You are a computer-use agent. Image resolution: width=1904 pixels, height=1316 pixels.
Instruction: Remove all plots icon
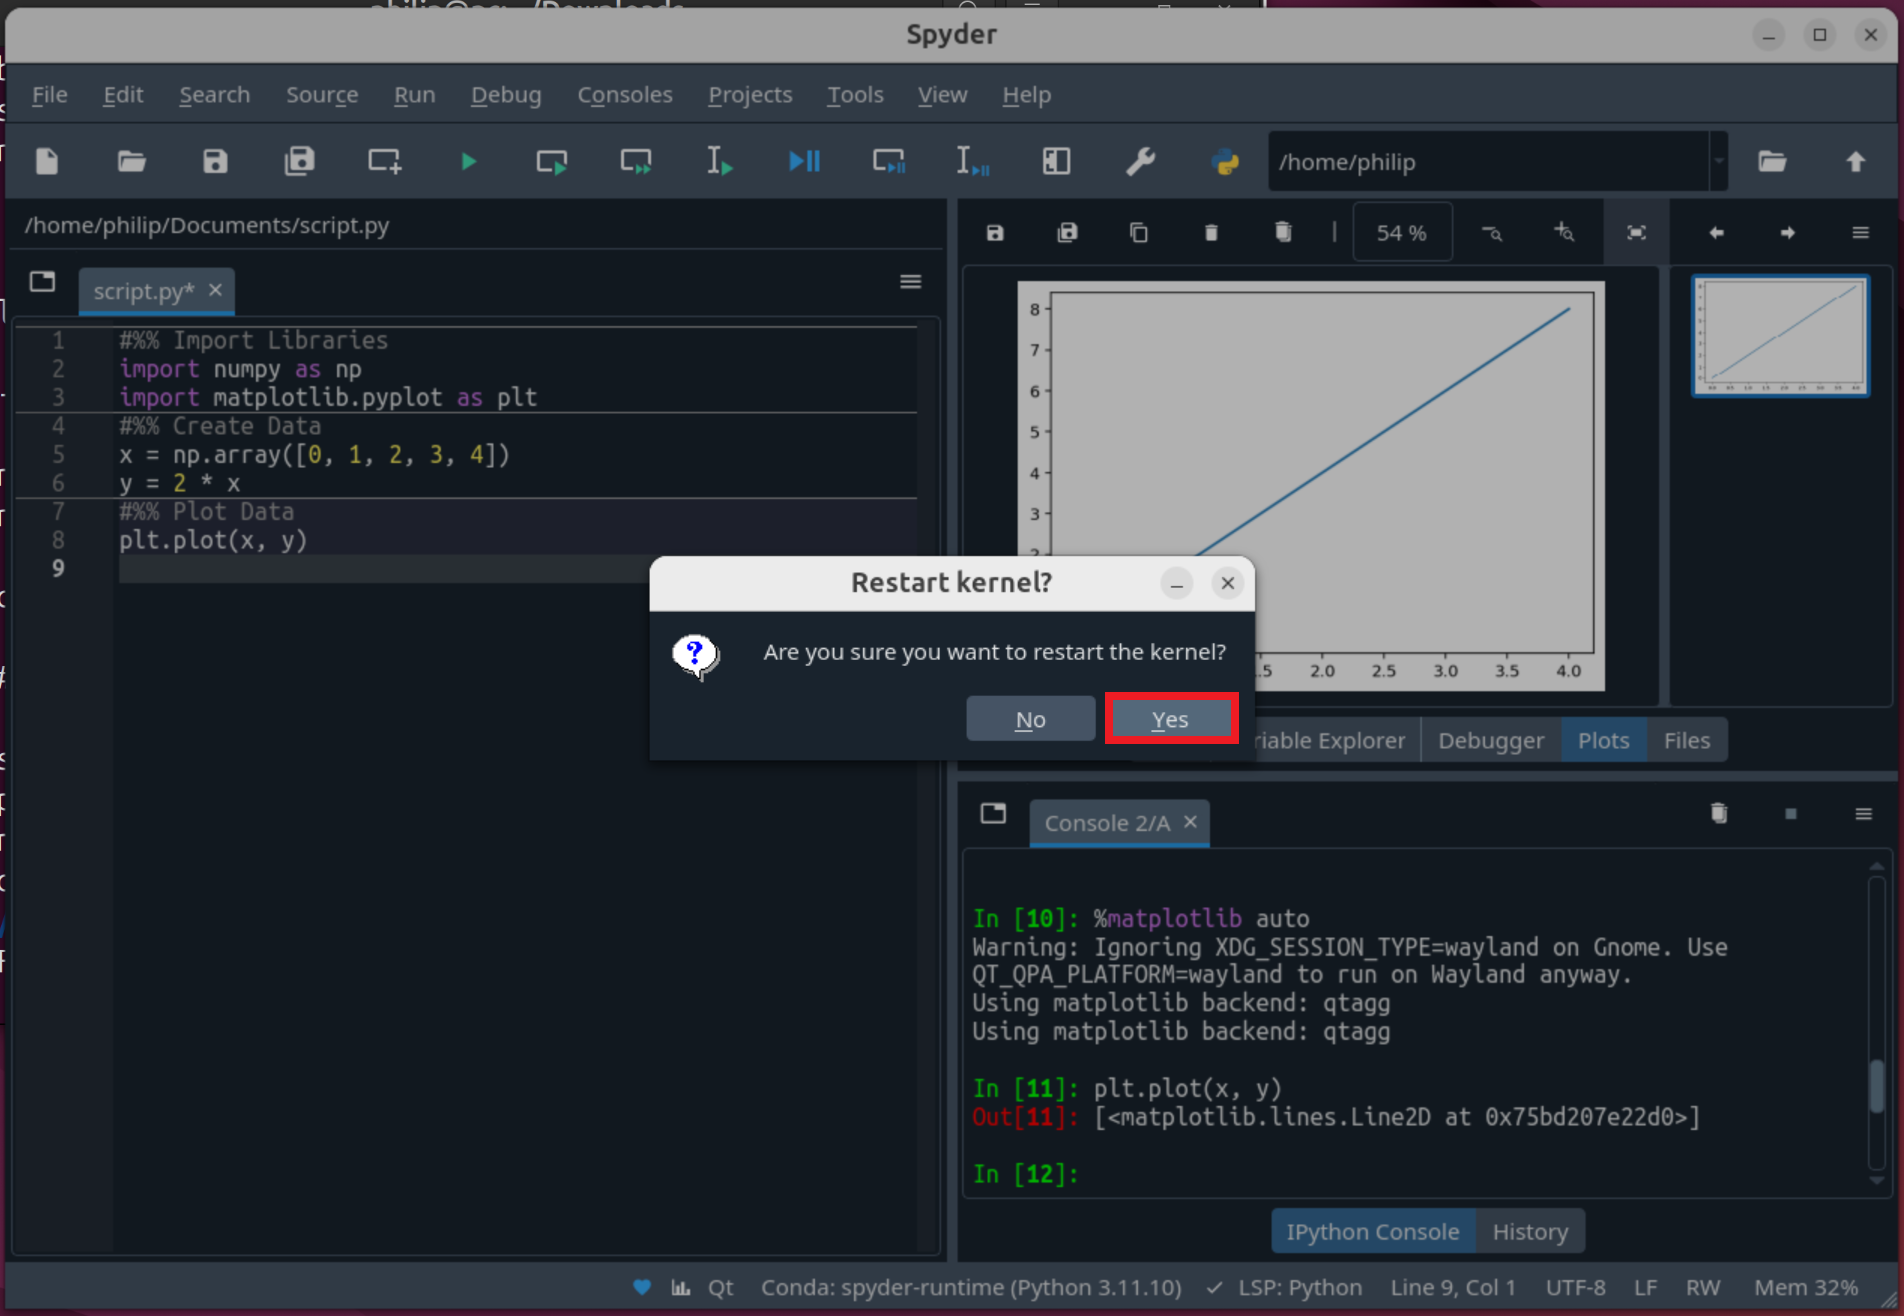tap(1283, 233)
